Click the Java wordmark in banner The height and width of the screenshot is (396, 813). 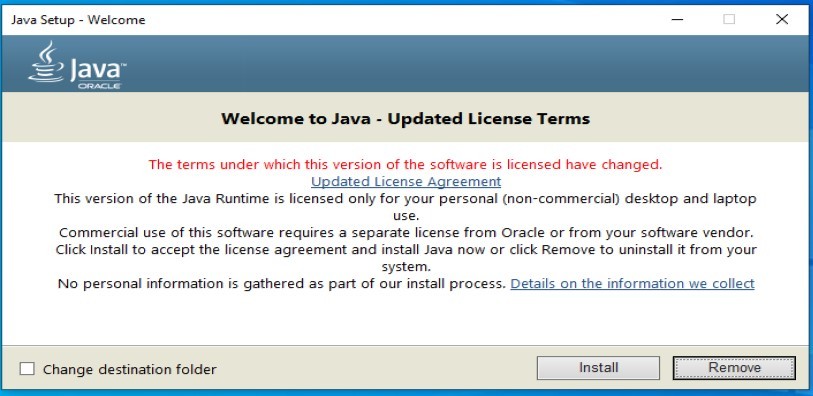98,71
